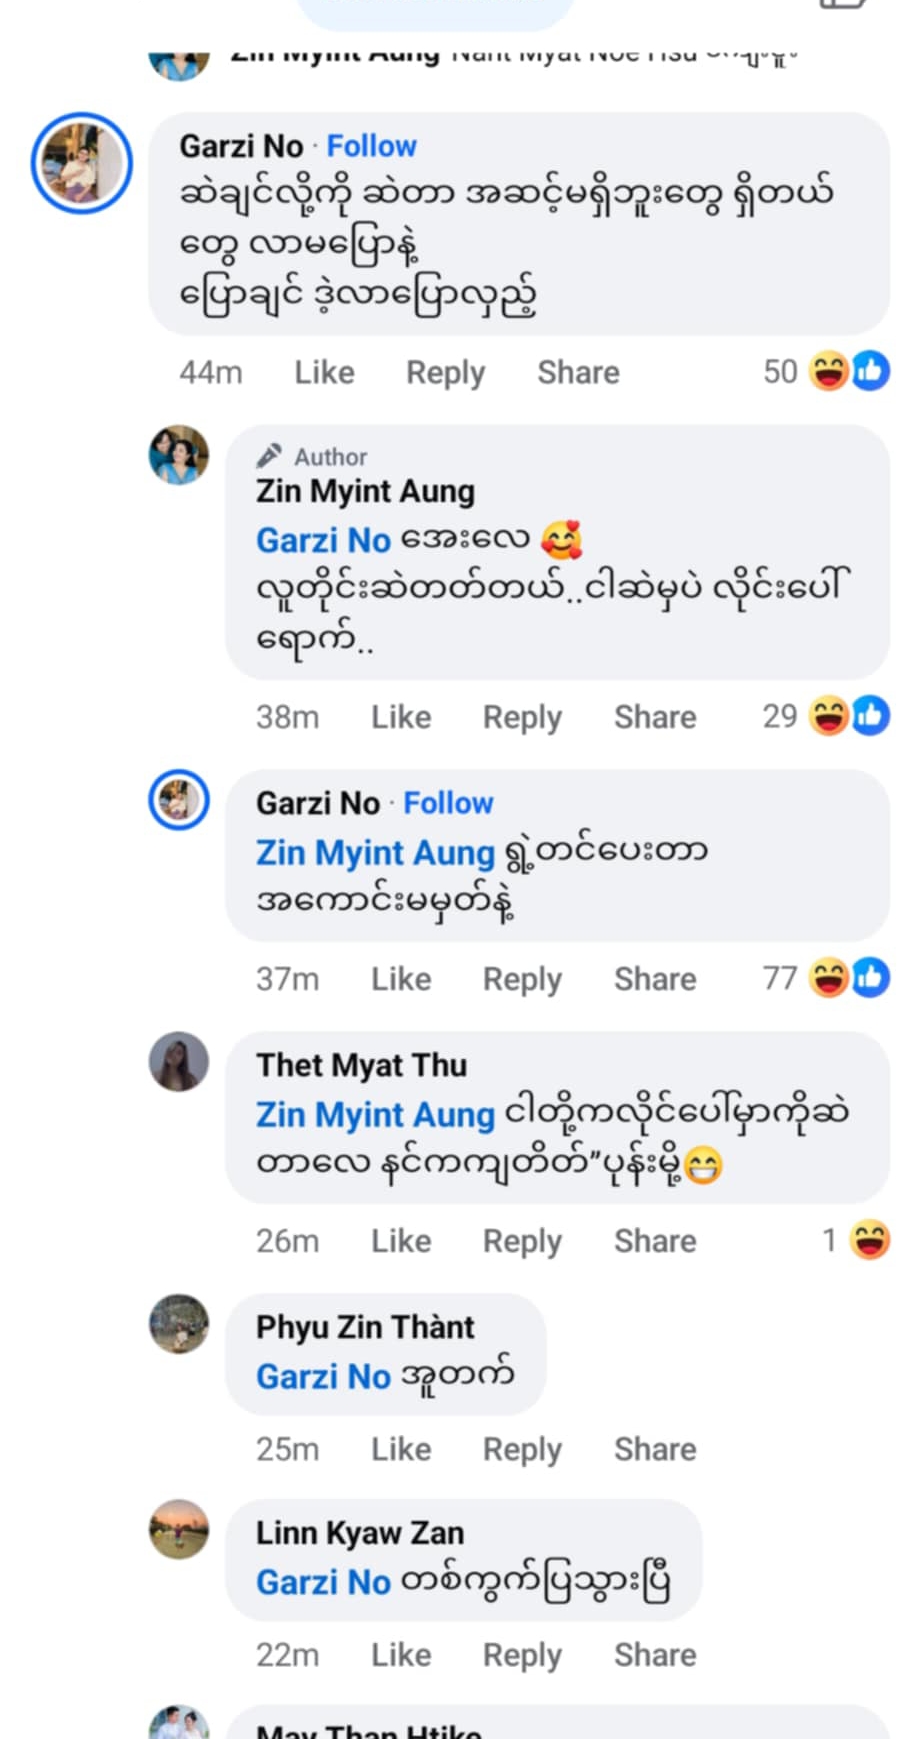View reactions on Garzi No's 50-reaction comment
The height and width of the screenshot is (1739, 921).
coord(828,372)
